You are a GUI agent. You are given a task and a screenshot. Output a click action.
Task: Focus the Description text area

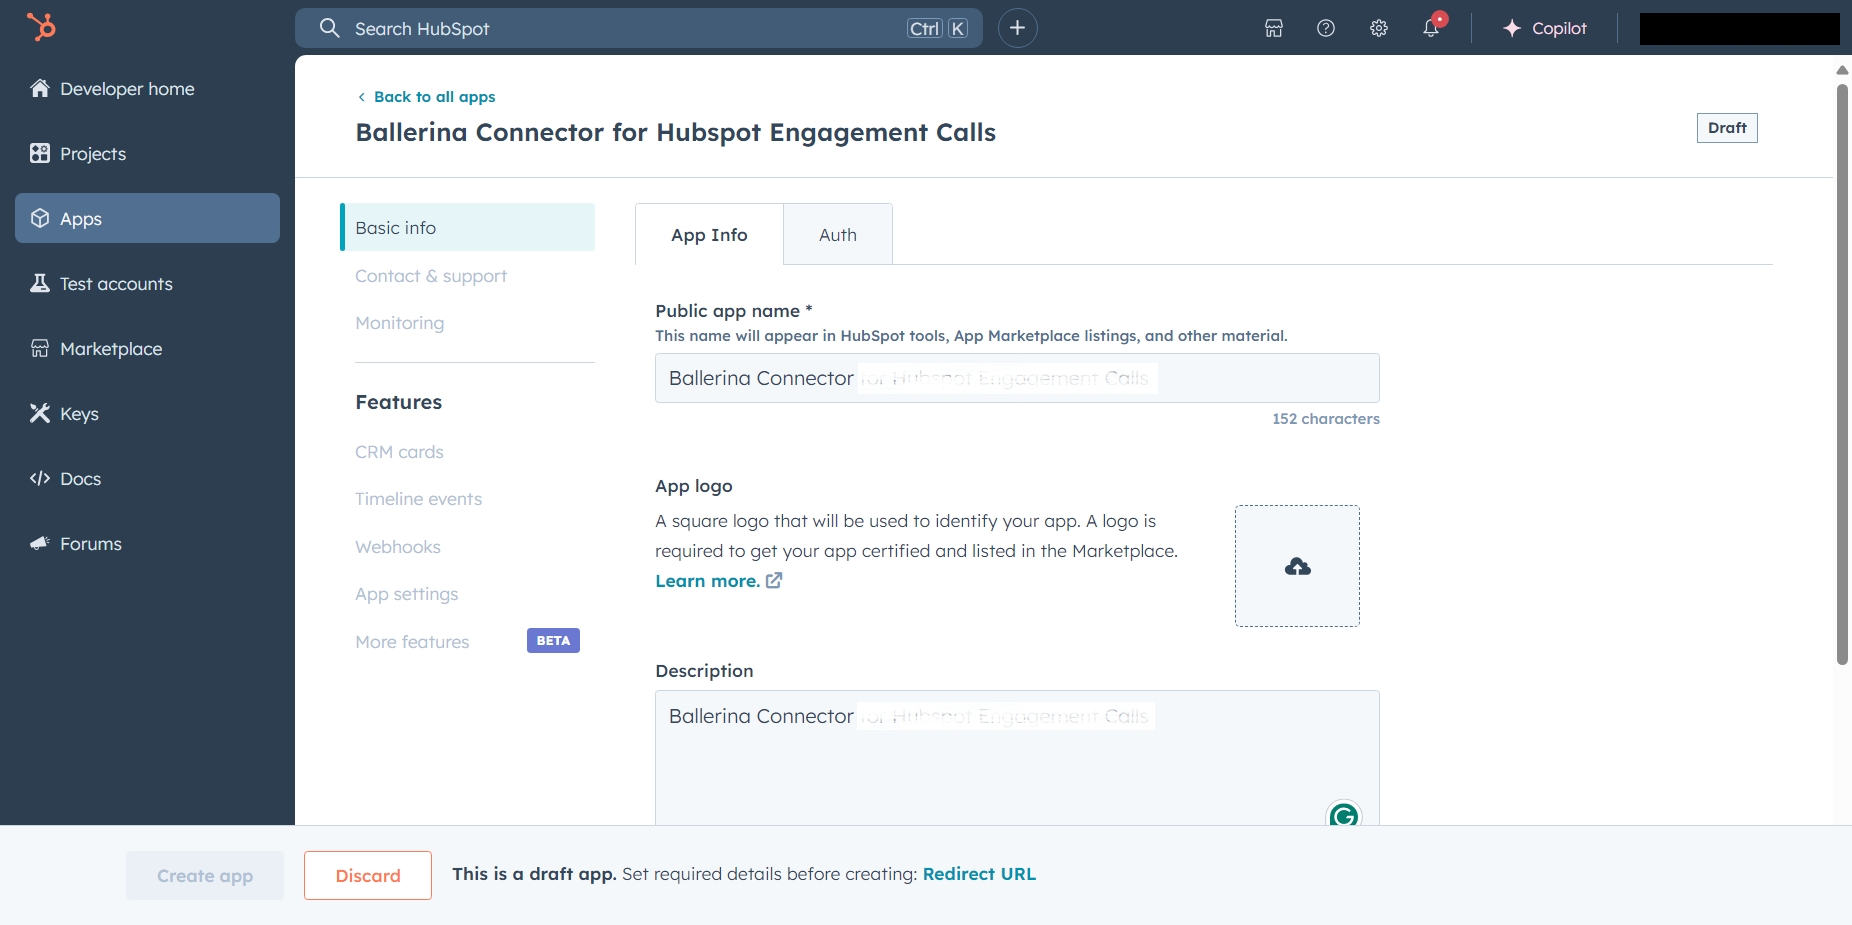click(1017, 758)
